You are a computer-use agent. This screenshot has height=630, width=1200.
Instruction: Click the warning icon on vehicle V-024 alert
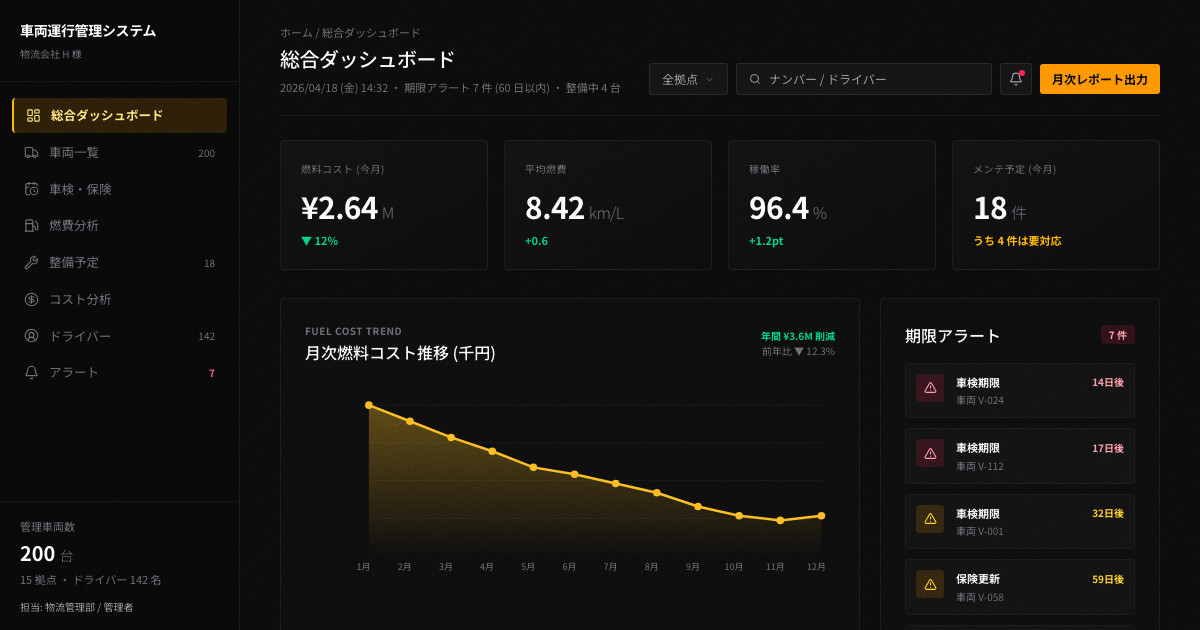[930, 389]
